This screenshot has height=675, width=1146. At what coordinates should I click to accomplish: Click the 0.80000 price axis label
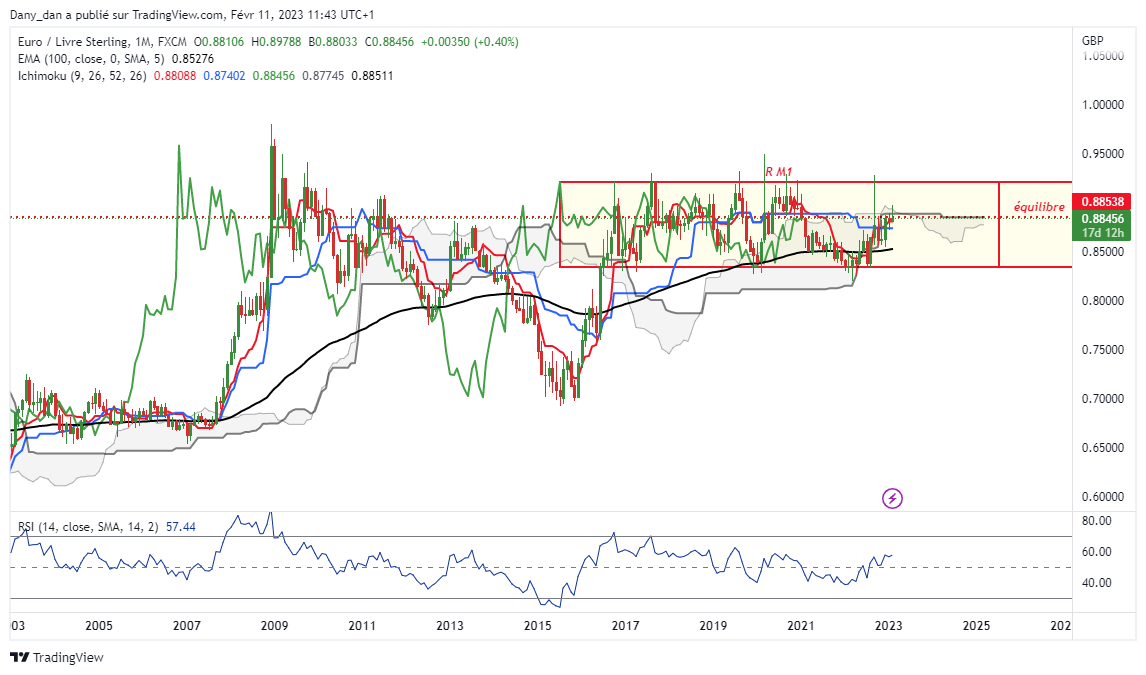[1102, 301]
